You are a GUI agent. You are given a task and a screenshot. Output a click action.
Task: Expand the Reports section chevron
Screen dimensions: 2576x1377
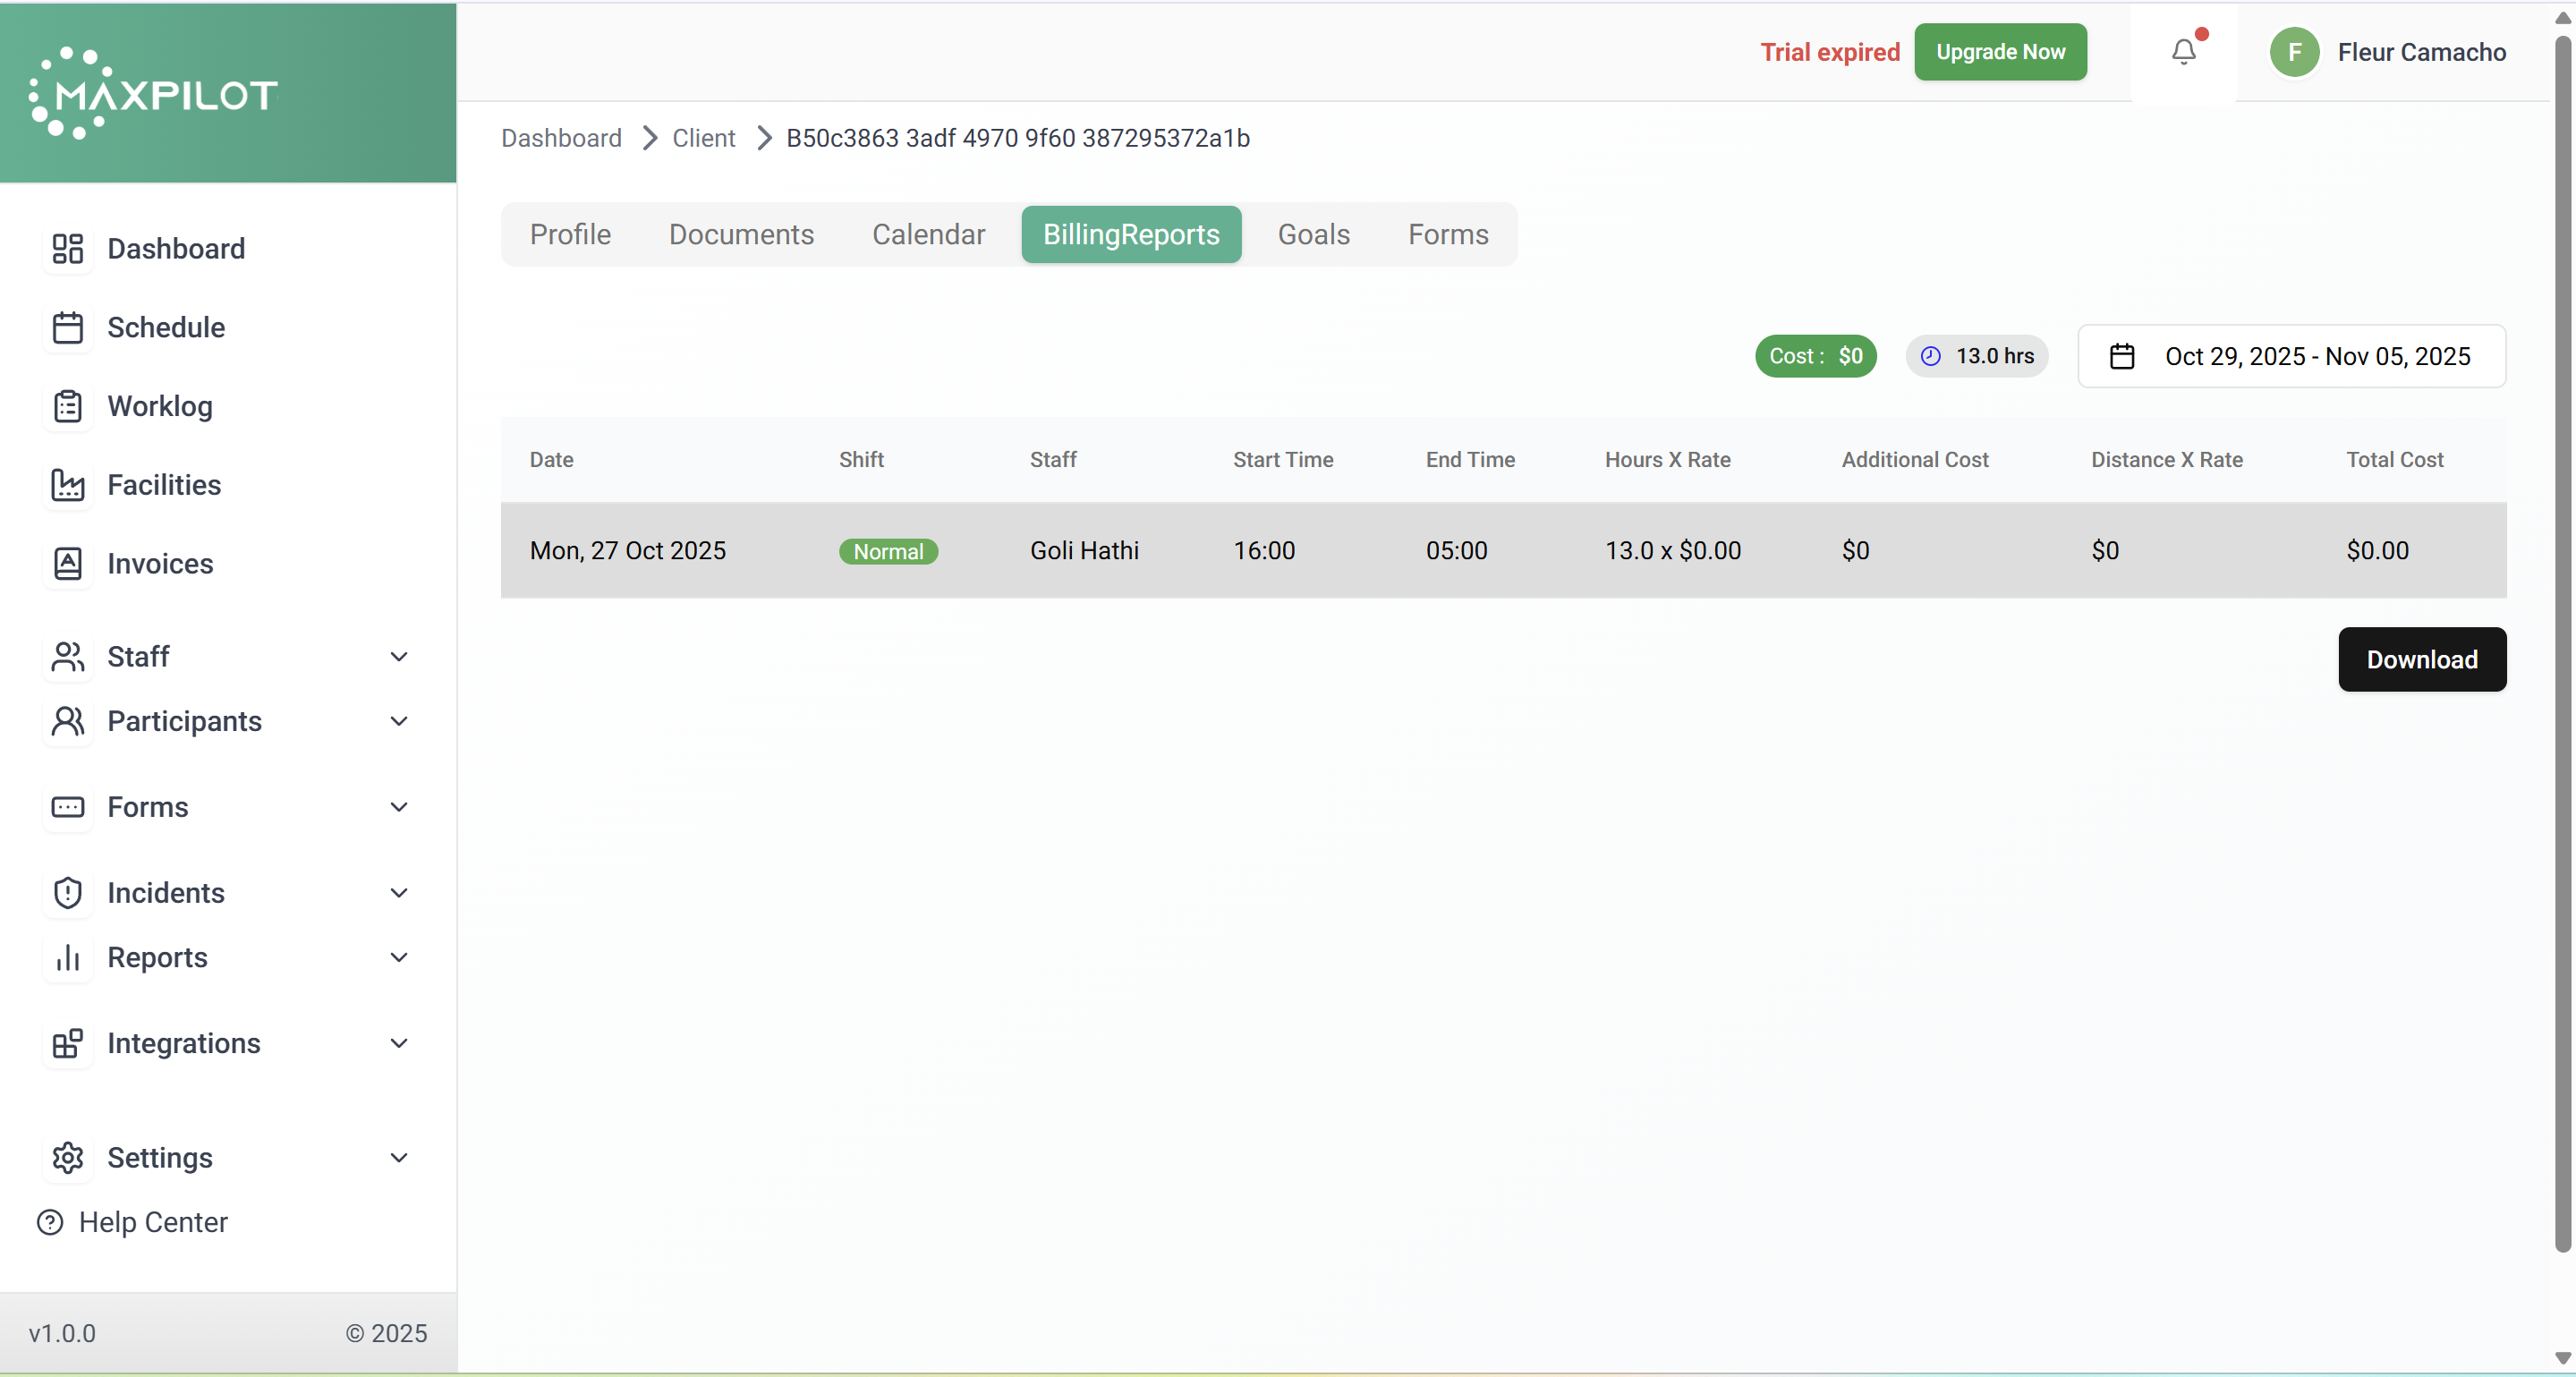click(398, 957)
